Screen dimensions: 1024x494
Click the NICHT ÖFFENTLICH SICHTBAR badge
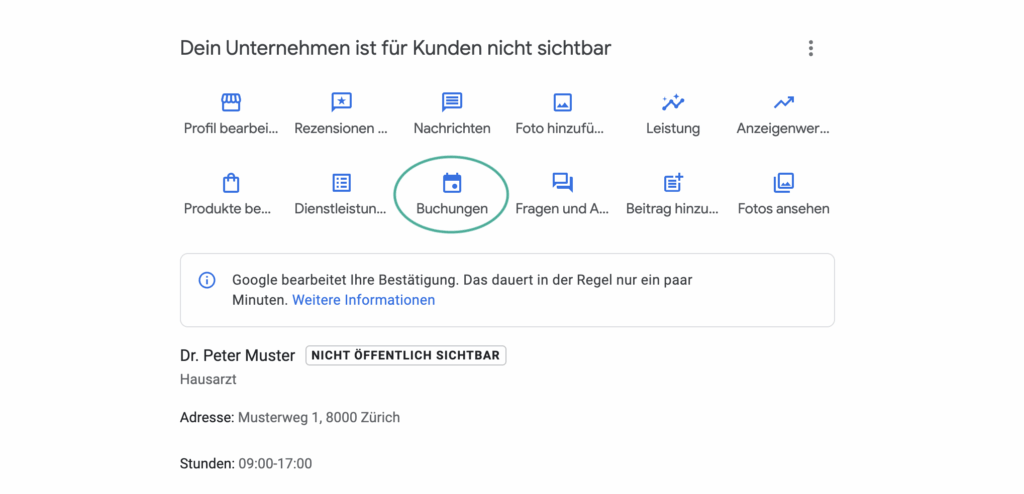pos(406,355)
